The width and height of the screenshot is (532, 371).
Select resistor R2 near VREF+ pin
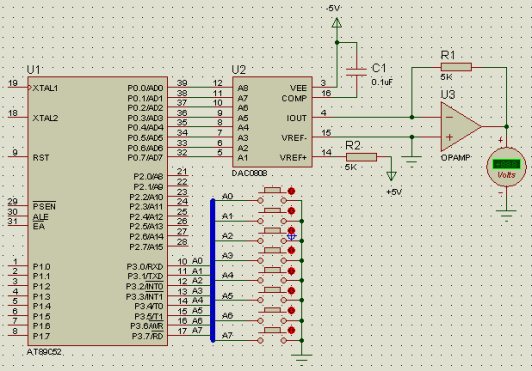point(361,157)
